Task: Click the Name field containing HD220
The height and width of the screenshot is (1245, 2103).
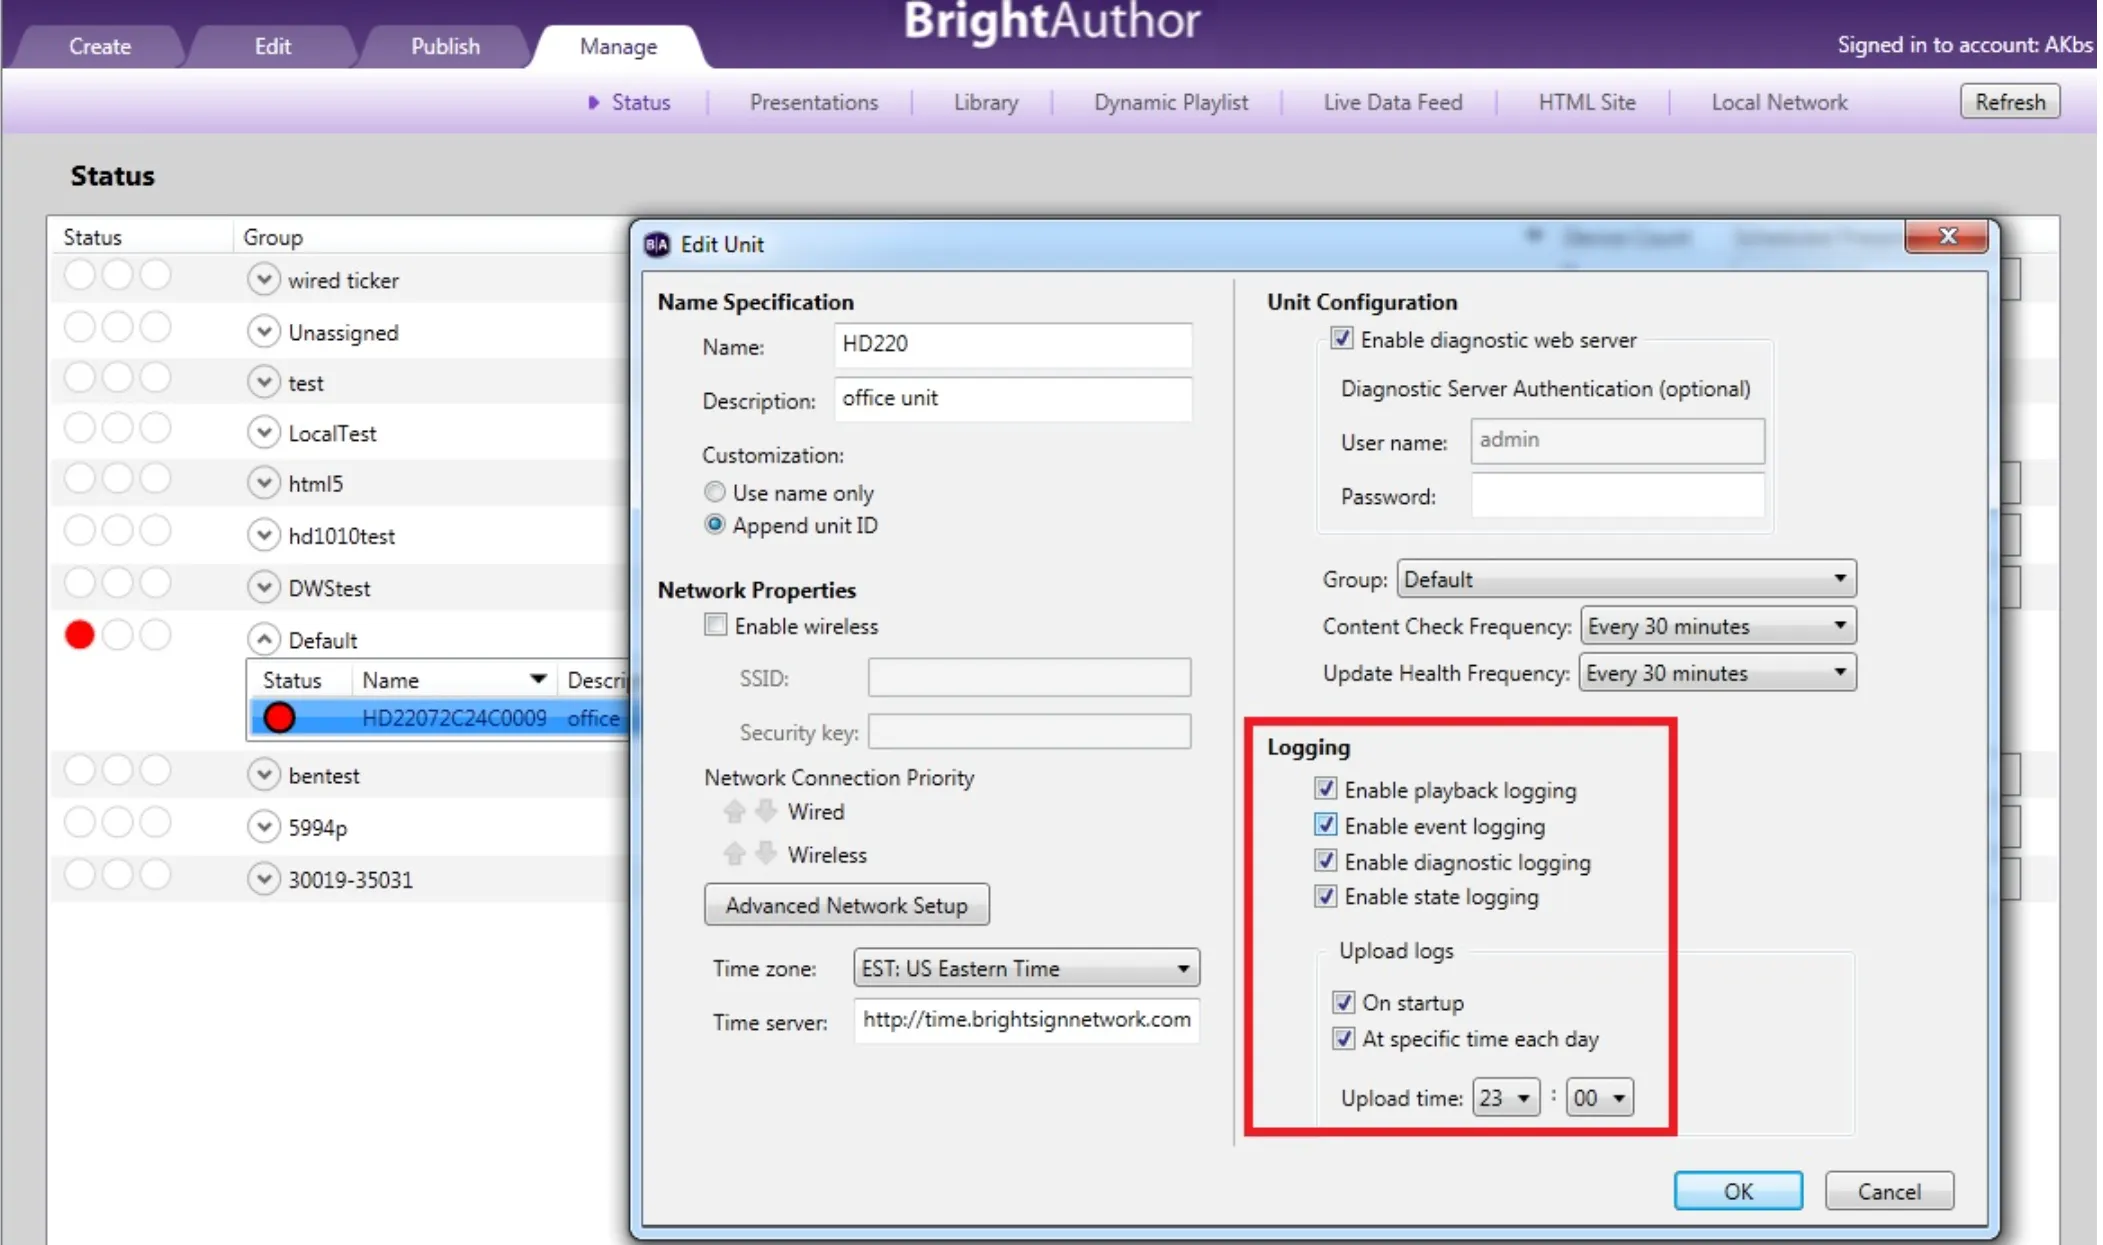Action: (x=1012, y=344)
